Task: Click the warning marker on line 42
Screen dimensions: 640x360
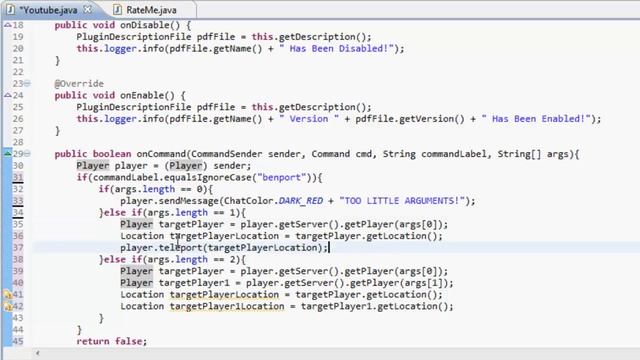Action: [8, 306]
